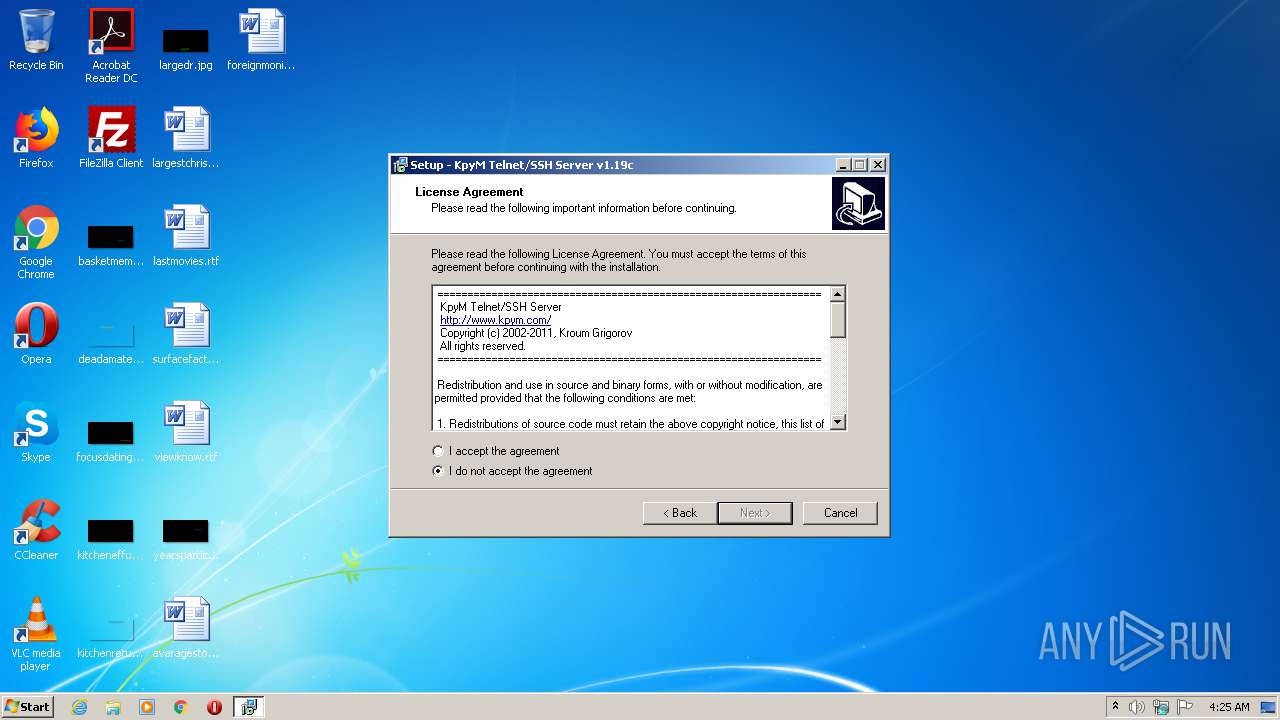
Task: Go Back in the setup wizard
Action: [679, 513]
